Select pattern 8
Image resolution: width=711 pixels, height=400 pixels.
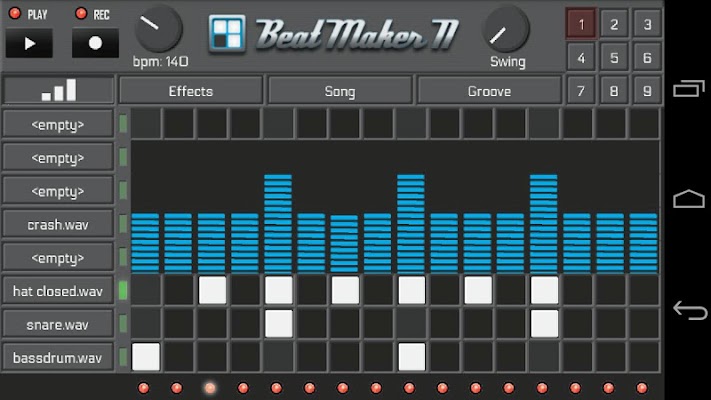click(x=614, y=91)
